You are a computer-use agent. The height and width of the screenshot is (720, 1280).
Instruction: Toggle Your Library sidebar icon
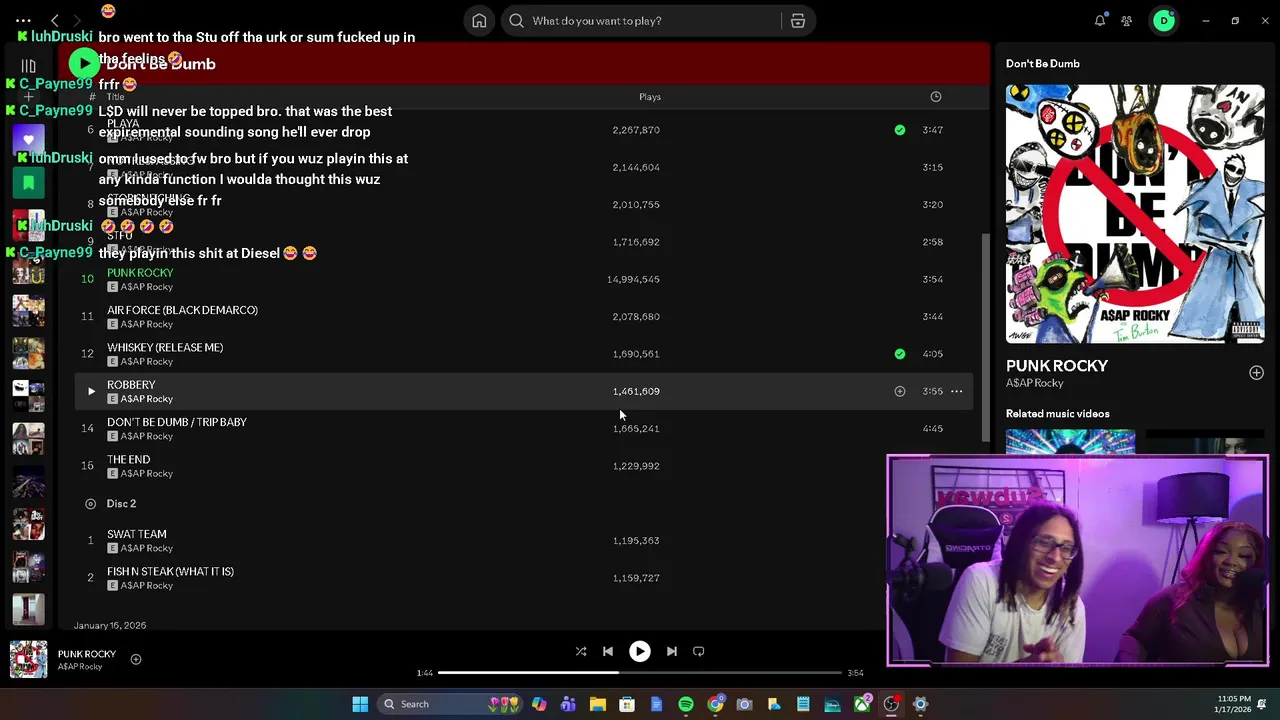coord(28,67)
